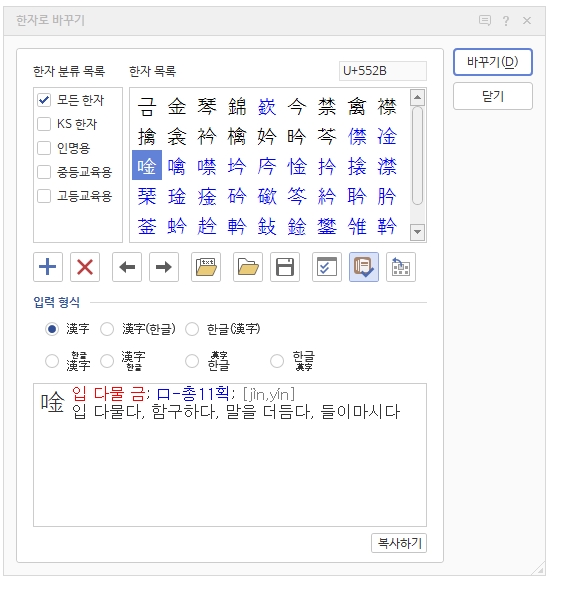Select the hanja 禽 in the list
This screenshot has width=569, height=595.
357,106
